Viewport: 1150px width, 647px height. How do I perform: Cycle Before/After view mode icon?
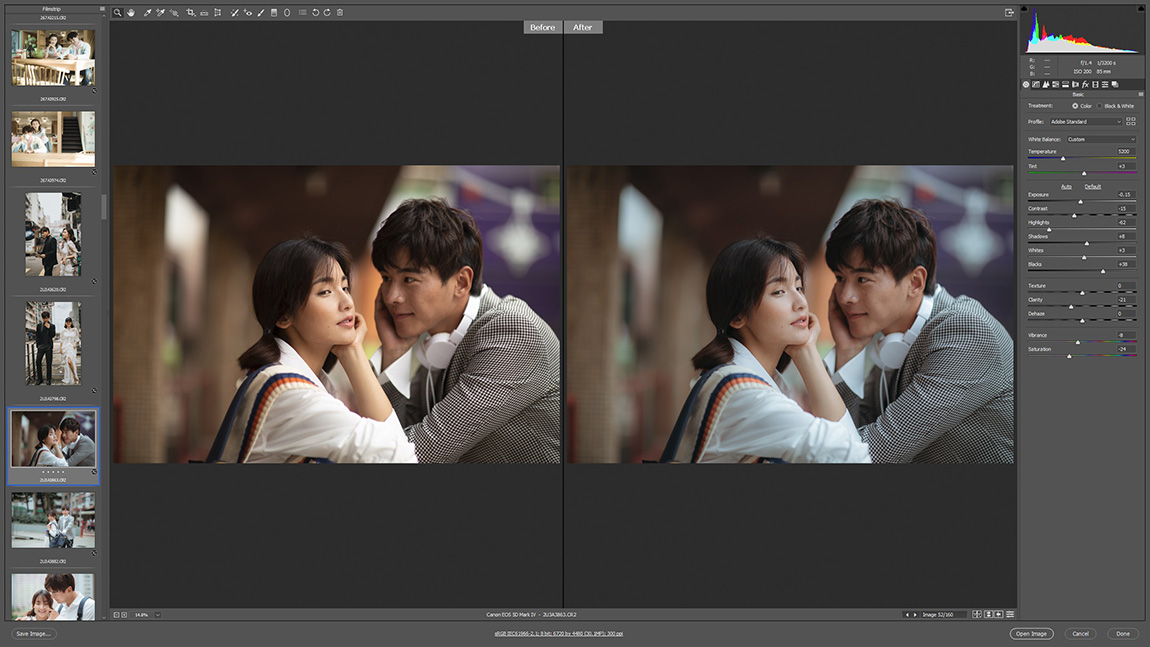pos(977,614)
